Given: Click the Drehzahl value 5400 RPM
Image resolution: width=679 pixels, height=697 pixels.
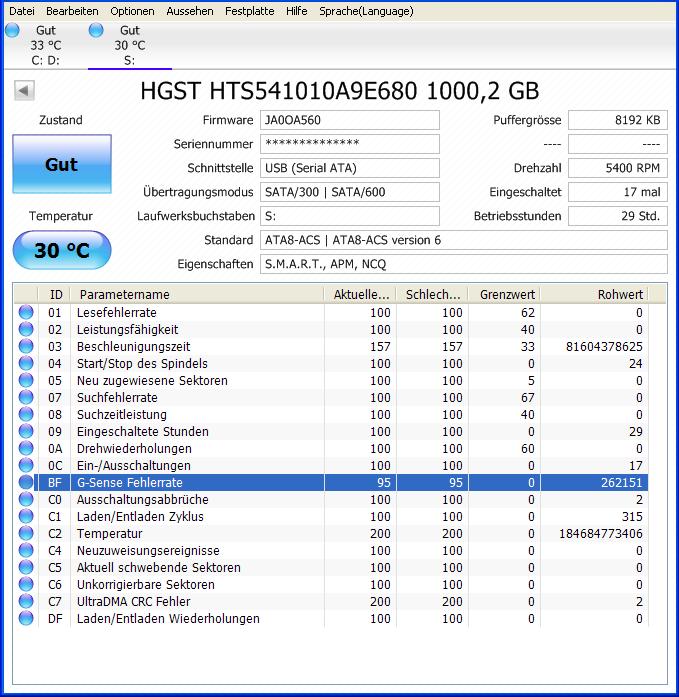Looking at the screenshot, I should pos(618,168).
